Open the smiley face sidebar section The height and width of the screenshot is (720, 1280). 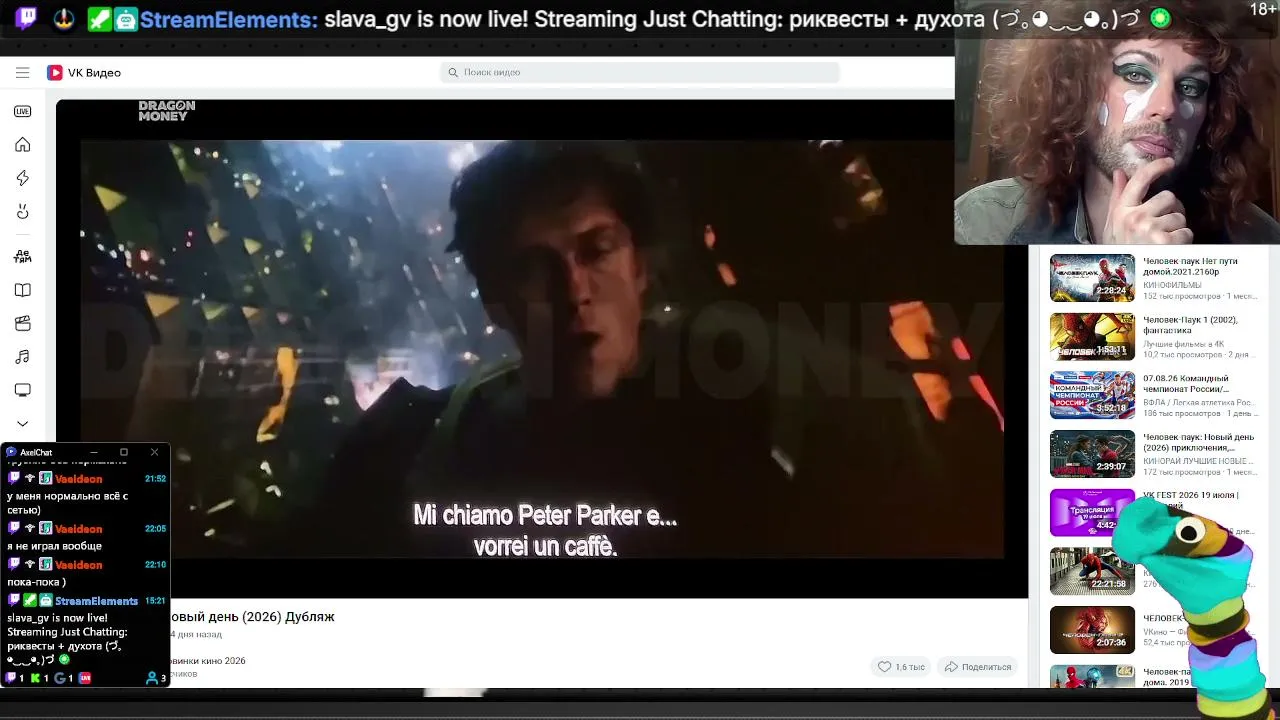[x=22, y=212]
